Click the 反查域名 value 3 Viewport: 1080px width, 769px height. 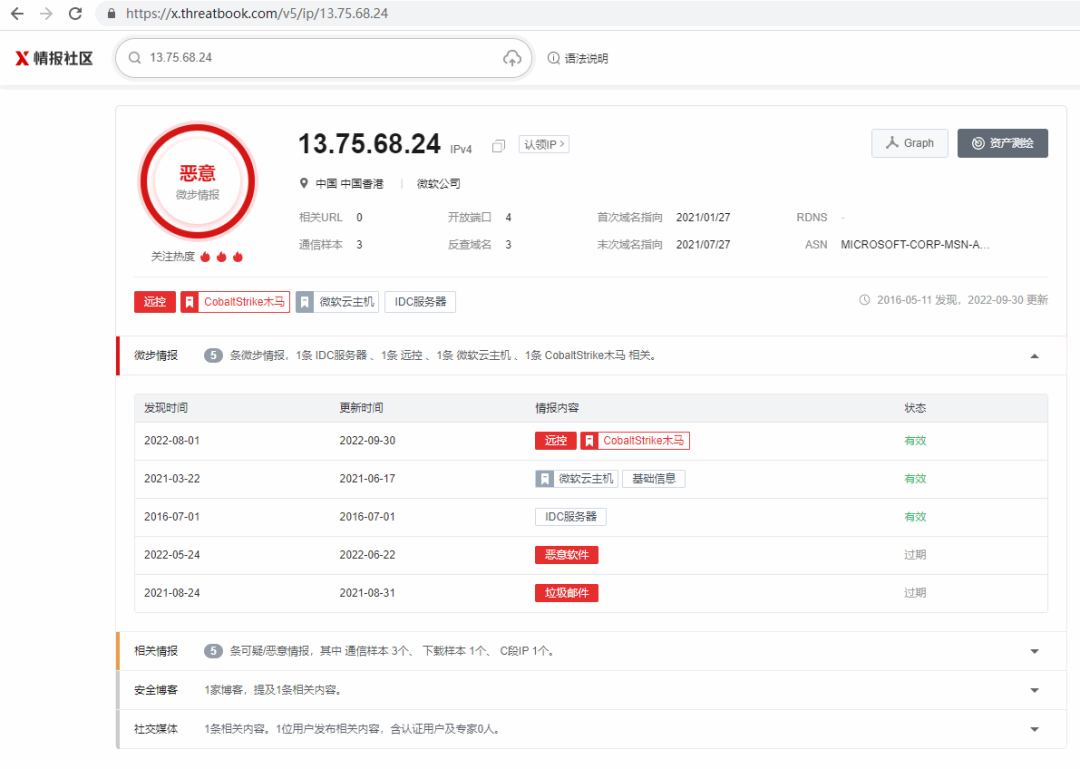508,245
